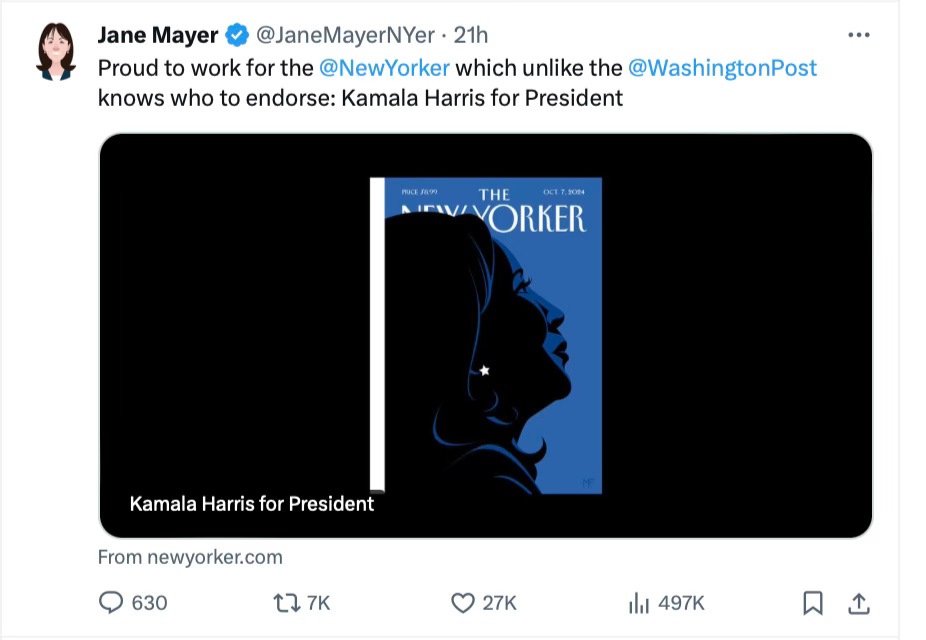Viewport: 926px width, 640px height.
Task: Like the tweet with the heart icon
Action: point(462,602)
